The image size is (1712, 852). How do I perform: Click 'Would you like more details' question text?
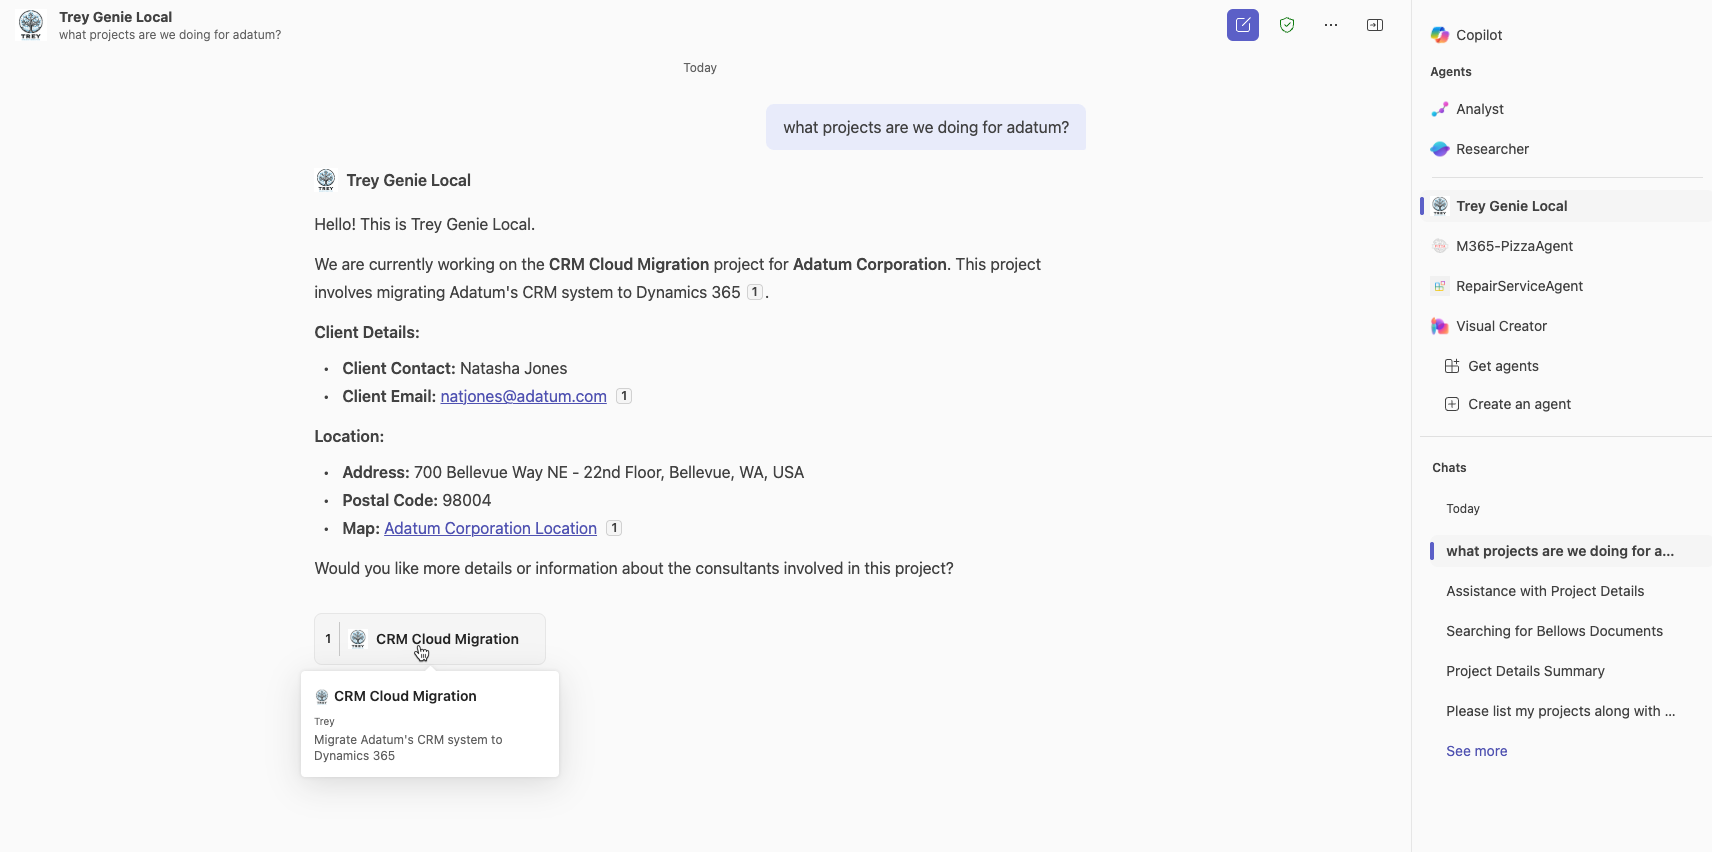click(634, 568)
